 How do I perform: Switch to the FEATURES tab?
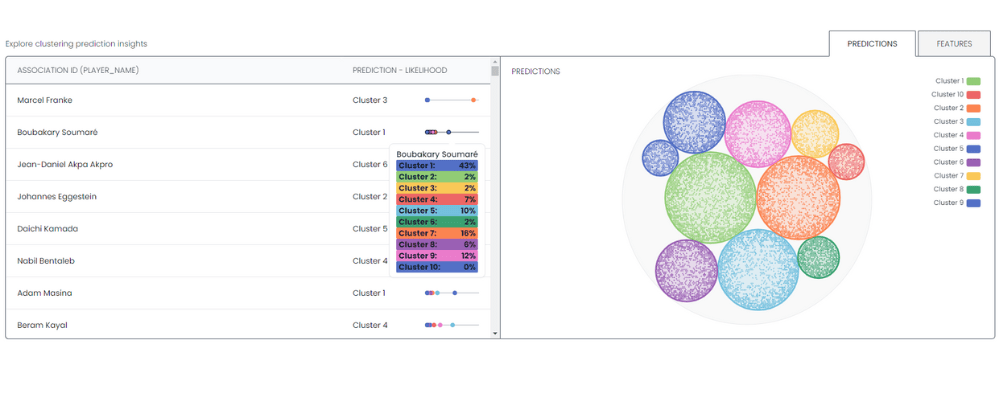click(x=954, y=44)
